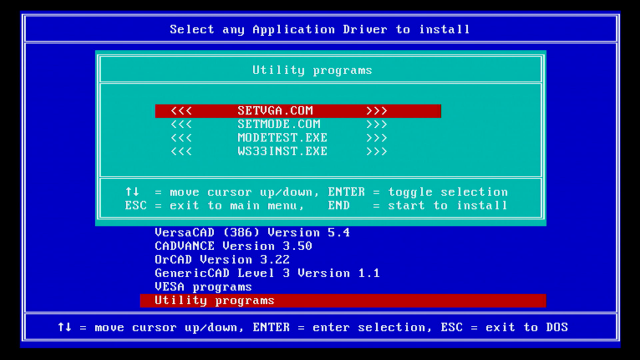Viewport: 640px width, 360px height.
Task: Select the SETMODE.COM entry
Action: (x=279, y=124)
